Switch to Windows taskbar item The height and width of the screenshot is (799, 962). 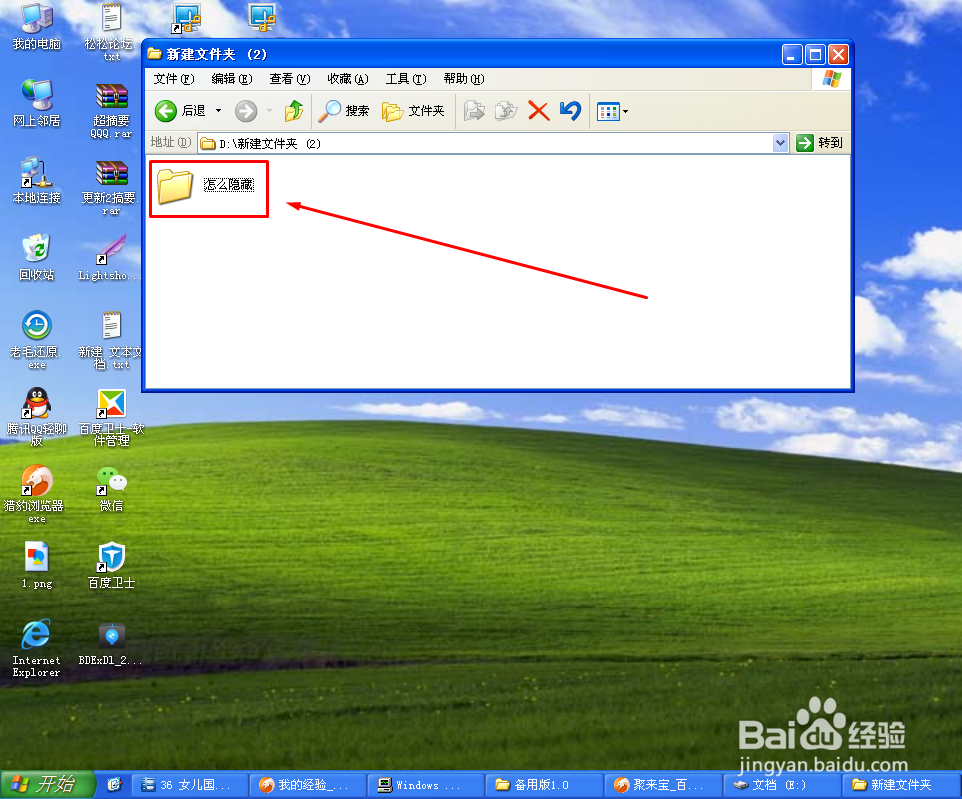coord(426,785)
